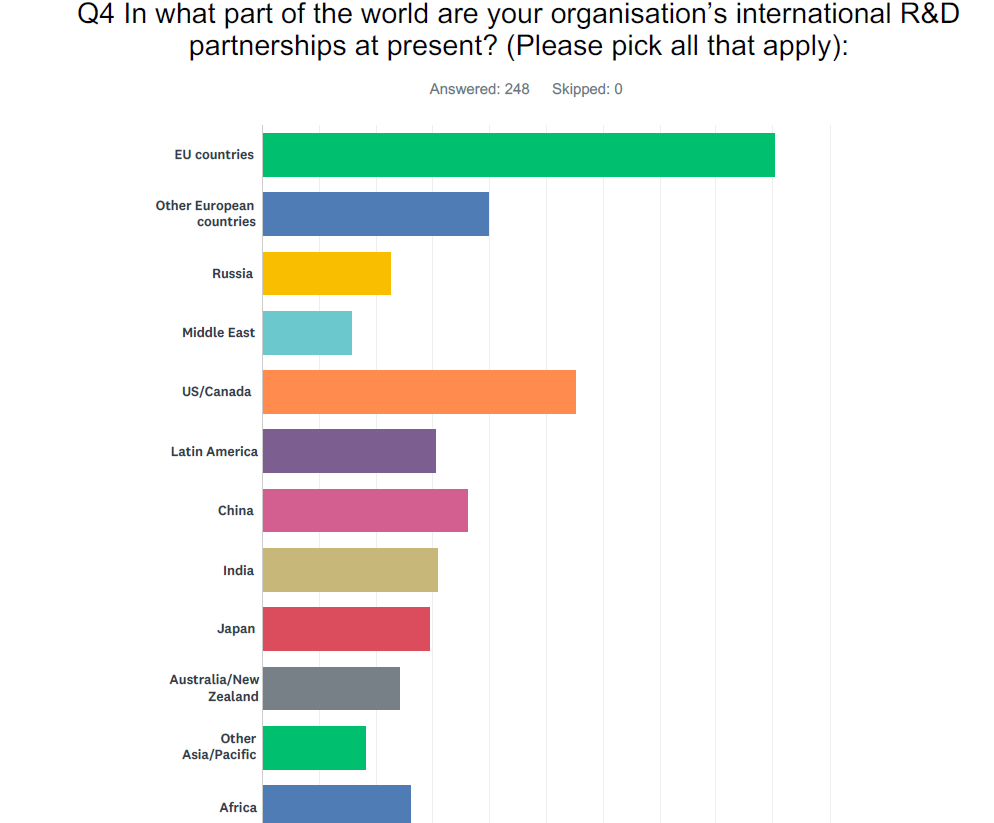
Task: Click the yellow Russia bar
Action: tap(327, 273)
